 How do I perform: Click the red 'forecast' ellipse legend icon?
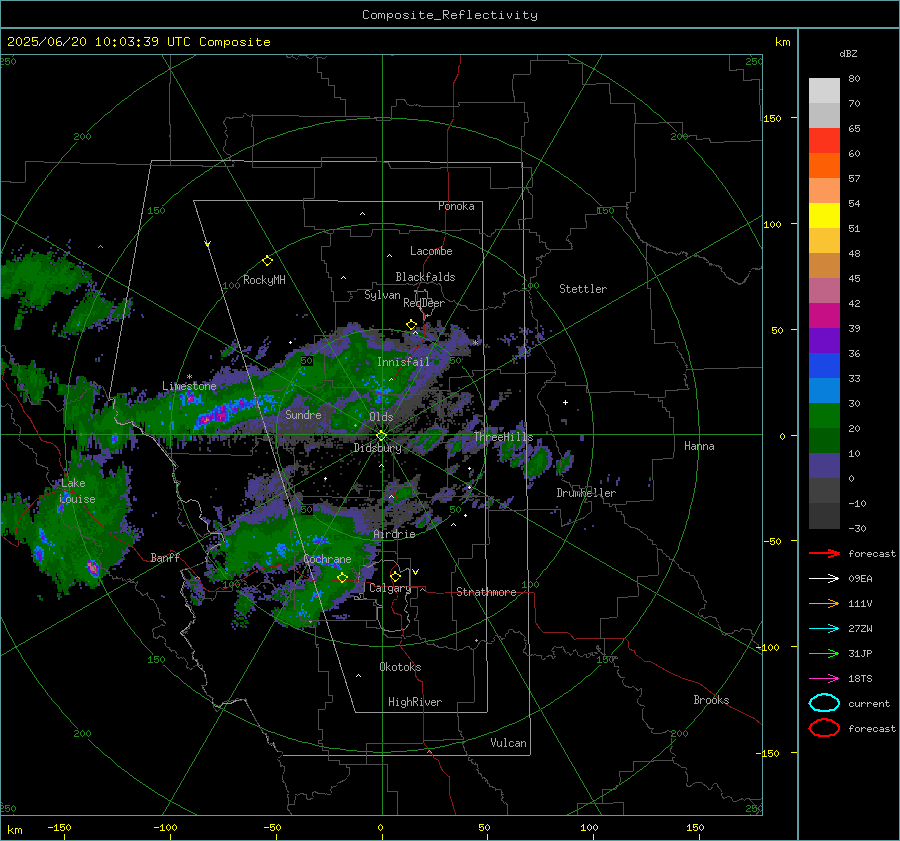[x=824, y=728]
